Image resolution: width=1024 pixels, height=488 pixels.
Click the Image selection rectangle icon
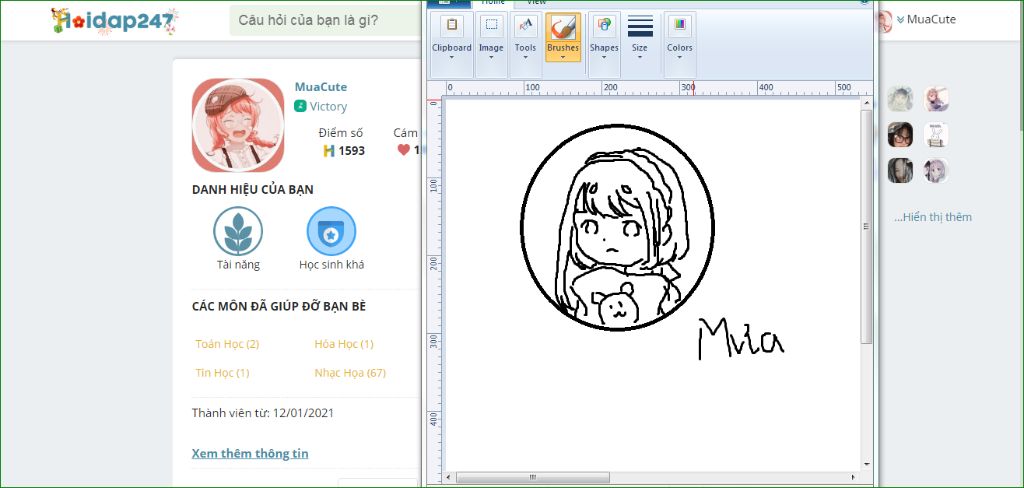pyautogui.click(x=491, y=26)
